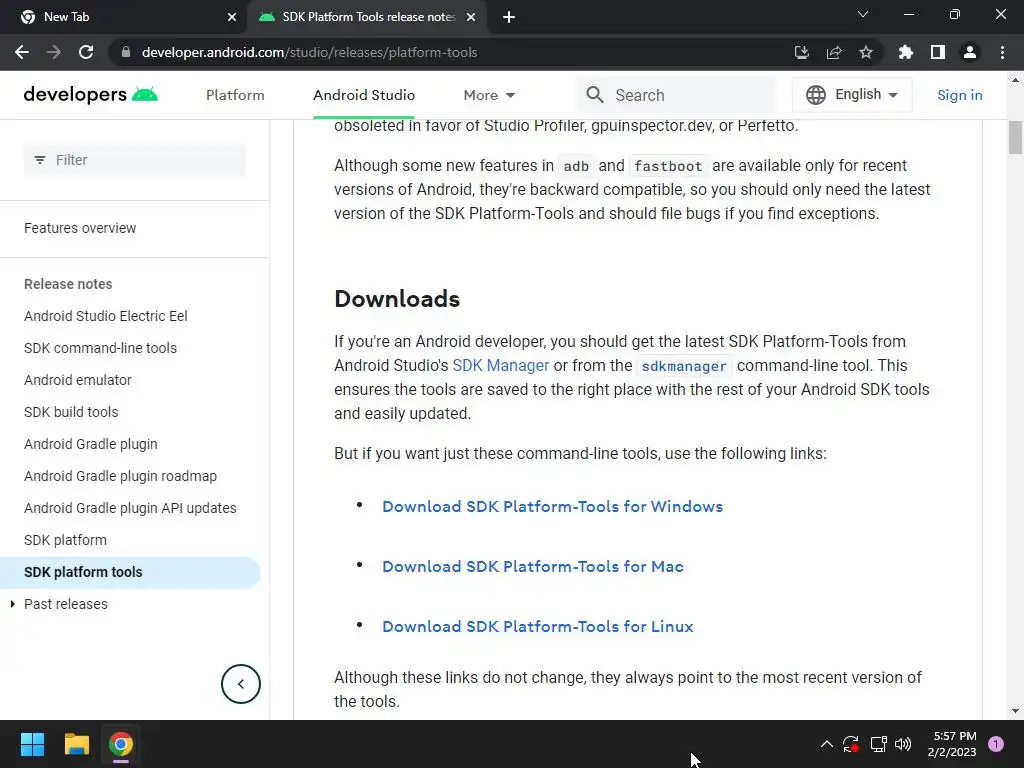The width and height of the screenshot is (1024, 768).
Task: Click the site padlock icon
Action: coord(126,52)
